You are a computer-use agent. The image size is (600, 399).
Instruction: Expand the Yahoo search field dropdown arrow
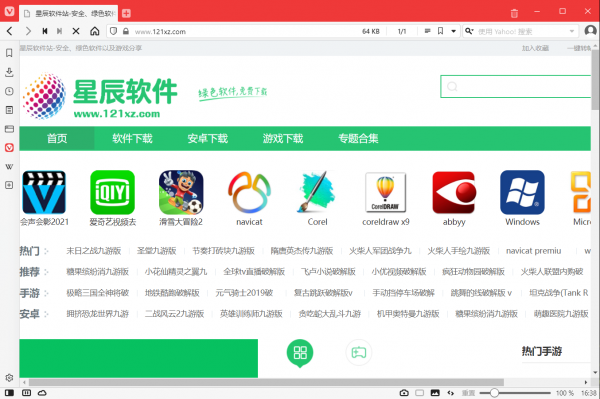572,31
